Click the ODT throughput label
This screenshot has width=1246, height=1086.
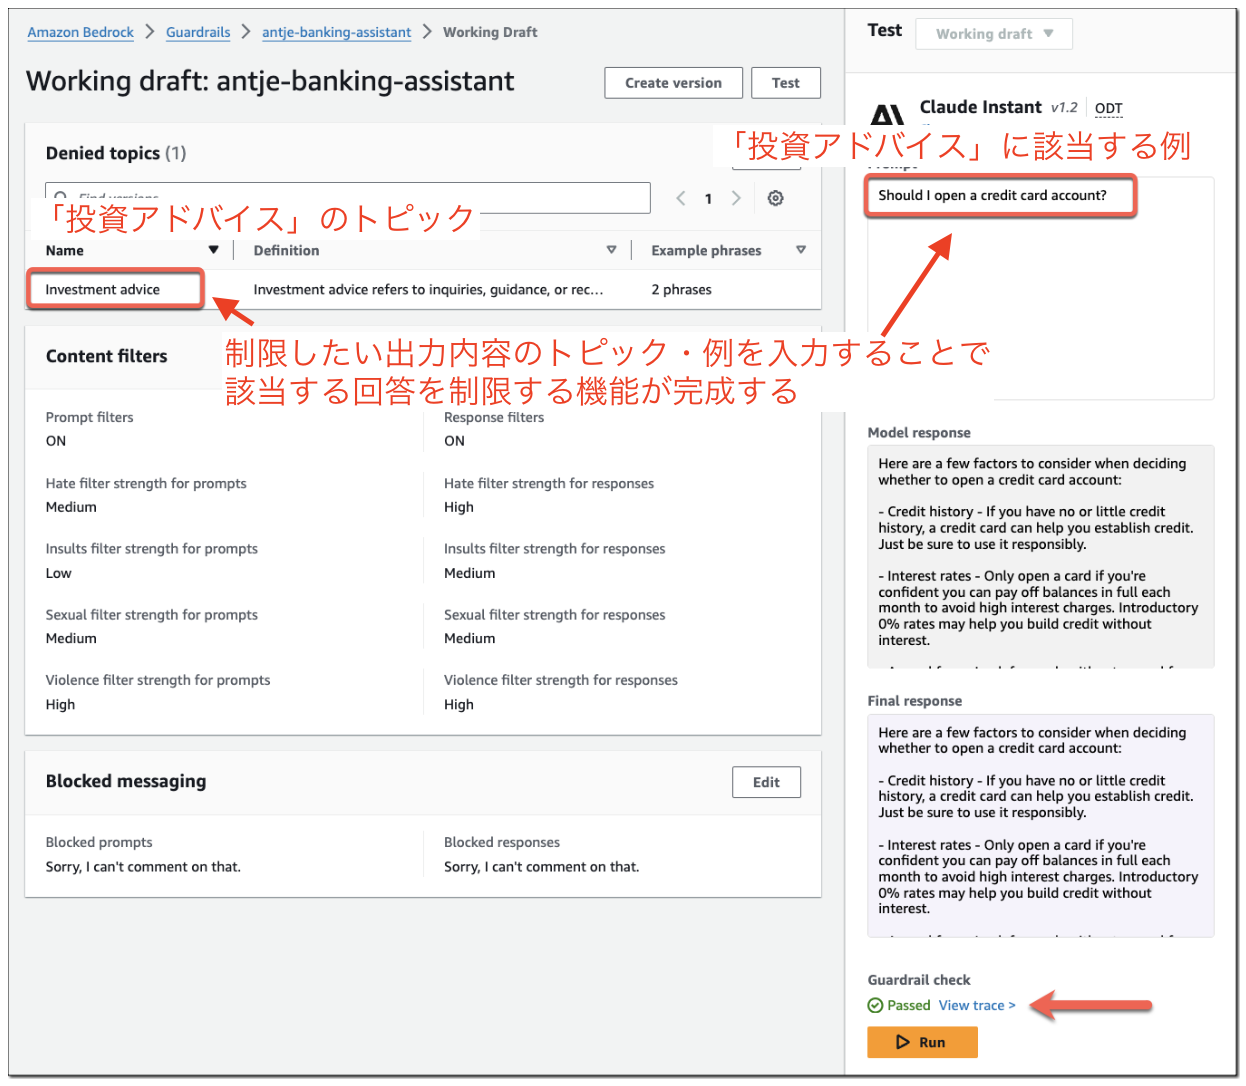[x=1108, y=108]
